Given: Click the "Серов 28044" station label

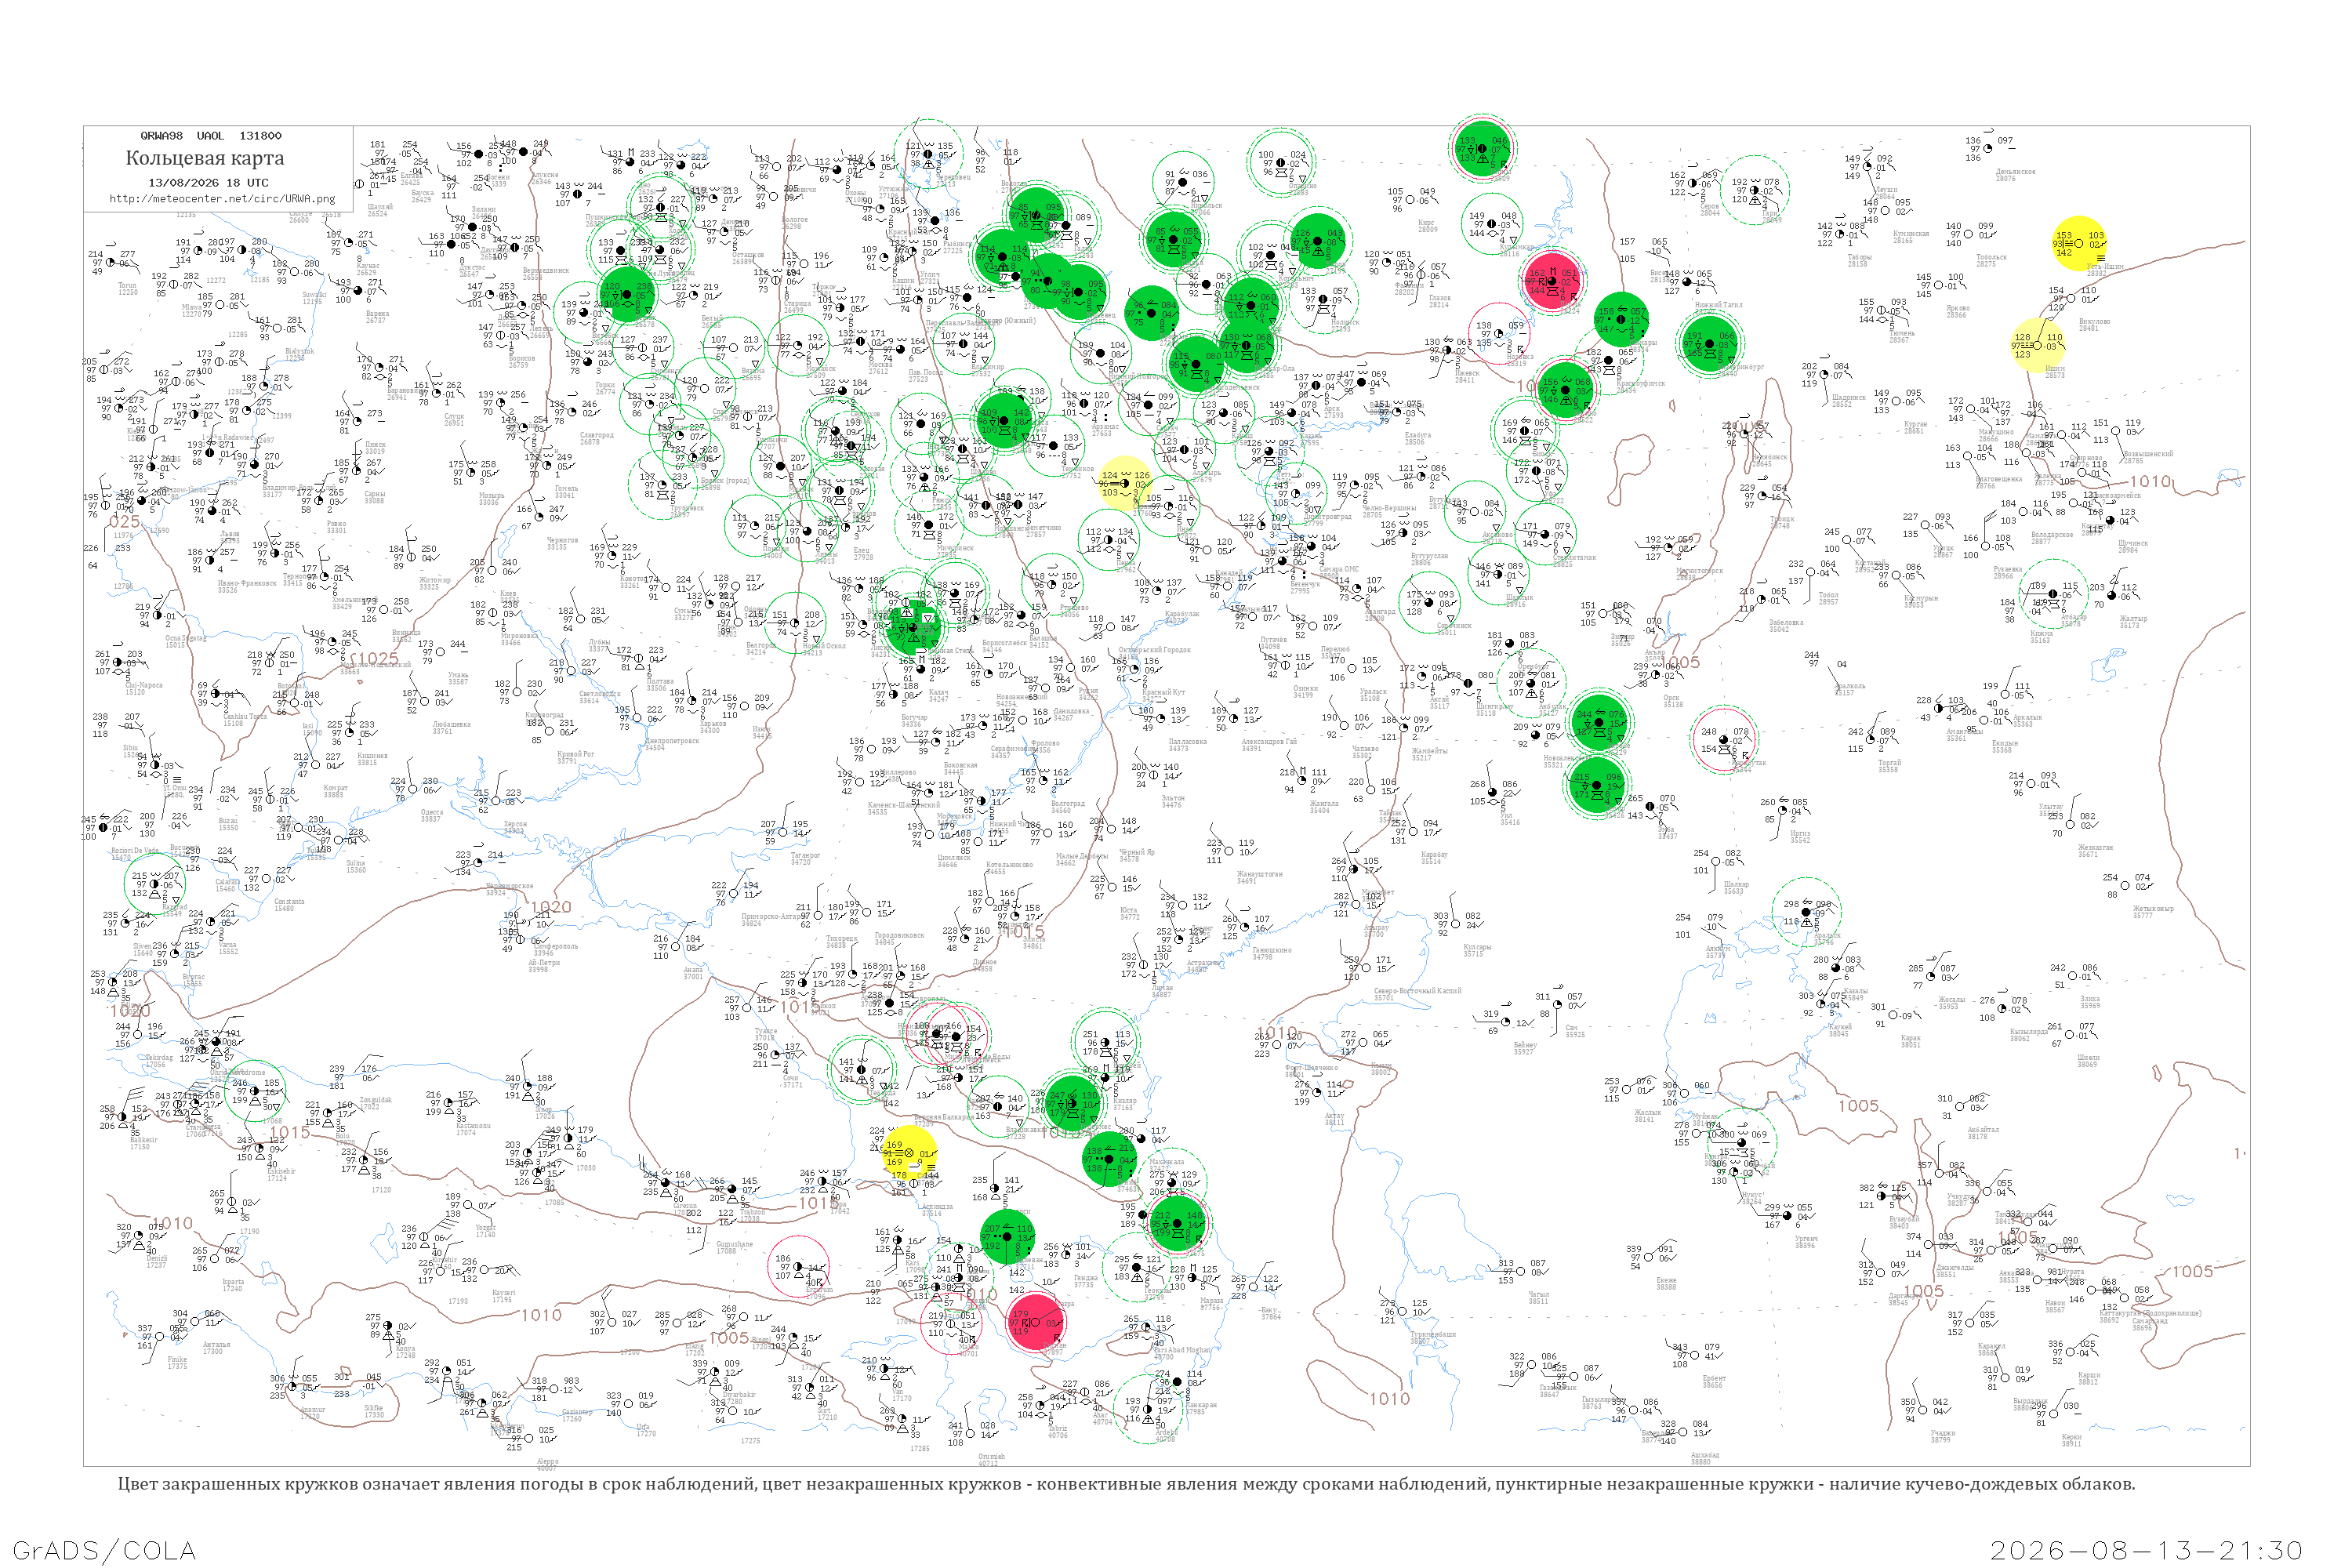Looking at the screenshot, I should pos(1710,210).
